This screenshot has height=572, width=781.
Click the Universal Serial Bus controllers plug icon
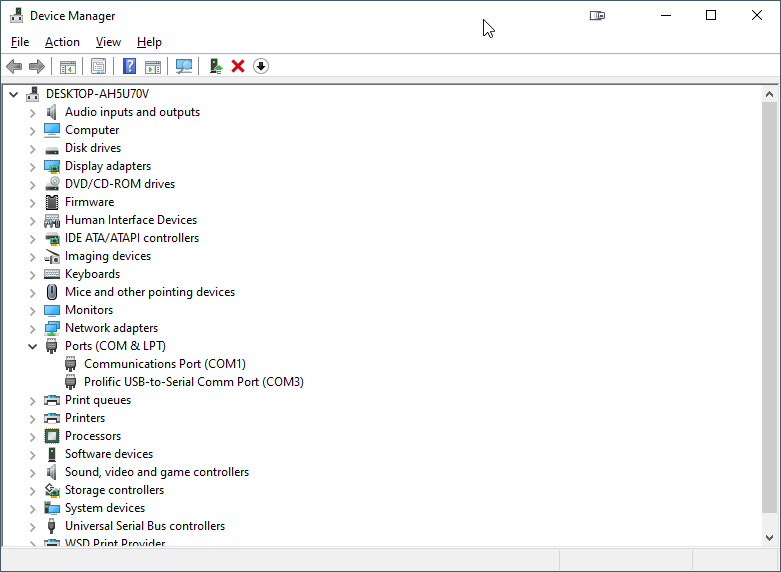tap(51, 526)
